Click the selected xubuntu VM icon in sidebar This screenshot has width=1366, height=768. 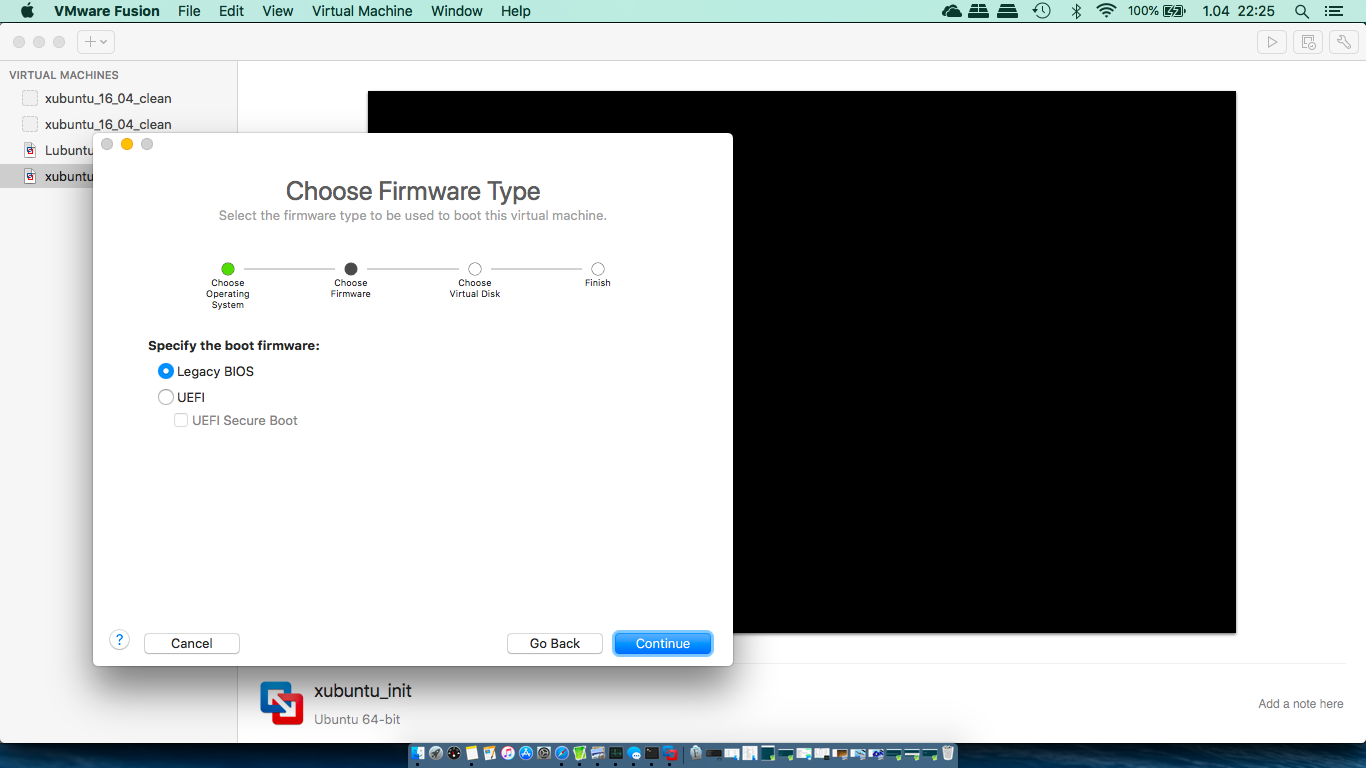pos(30,176)
